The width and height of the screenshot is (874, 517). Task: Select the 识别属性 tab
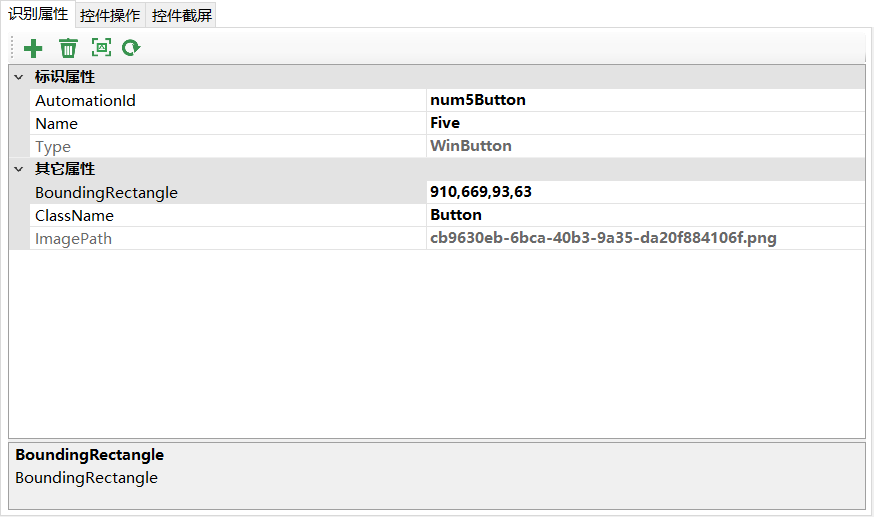coord(38,14)
